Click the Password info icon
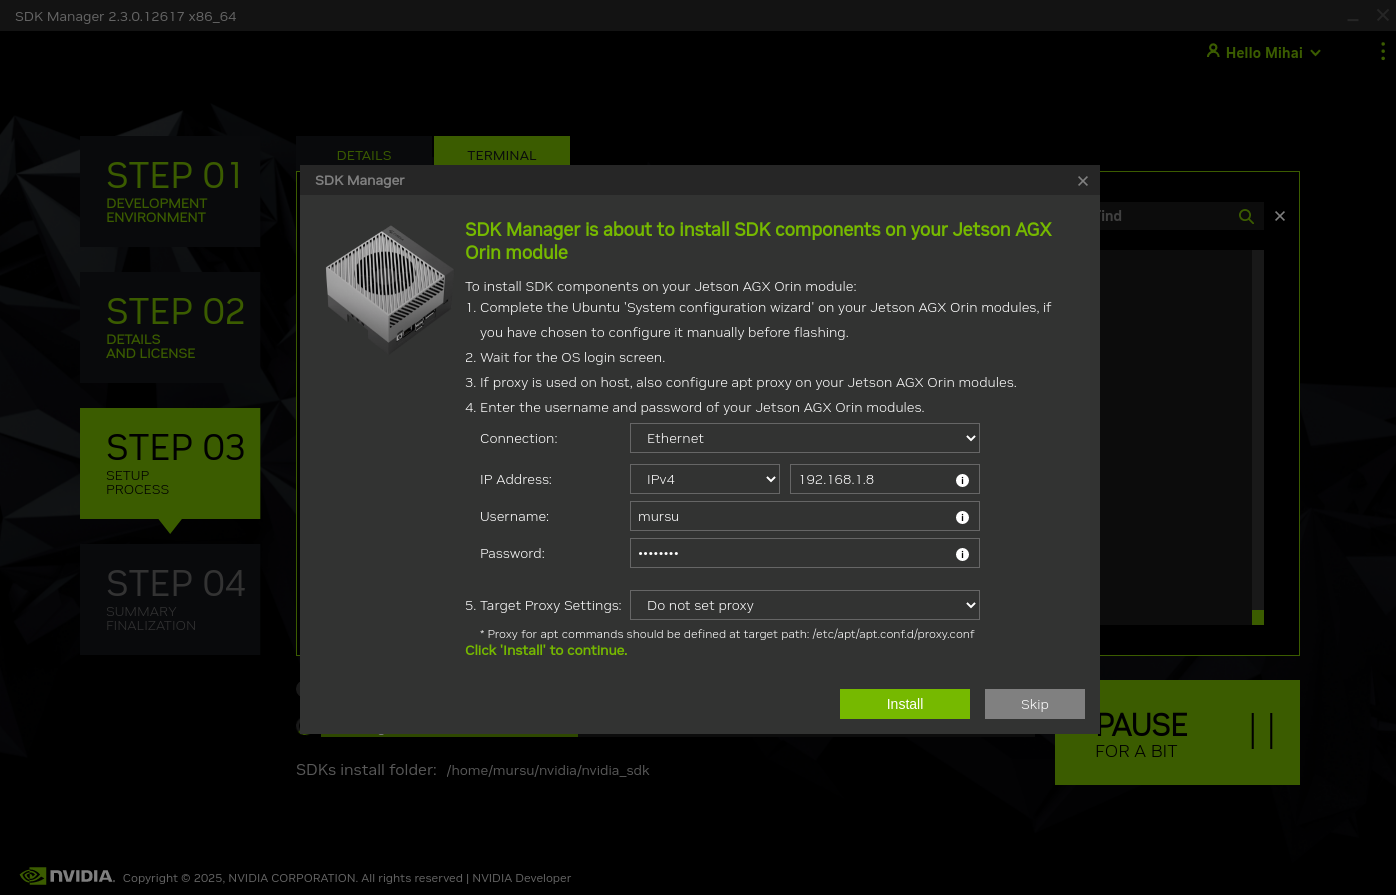Screen dimensions: 1396x895 (x=962, y=554)
